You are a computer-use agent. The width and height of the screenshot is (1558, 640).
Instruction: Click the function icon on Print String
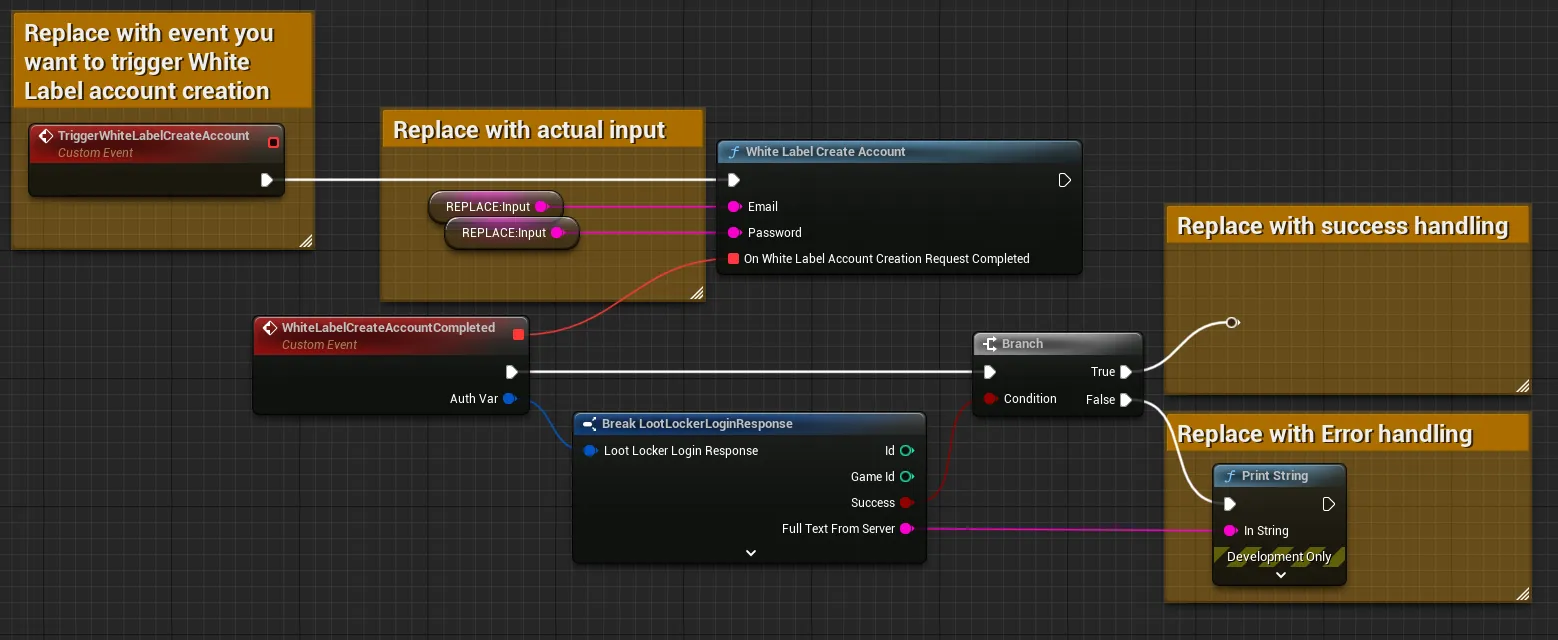point(1230,476)
